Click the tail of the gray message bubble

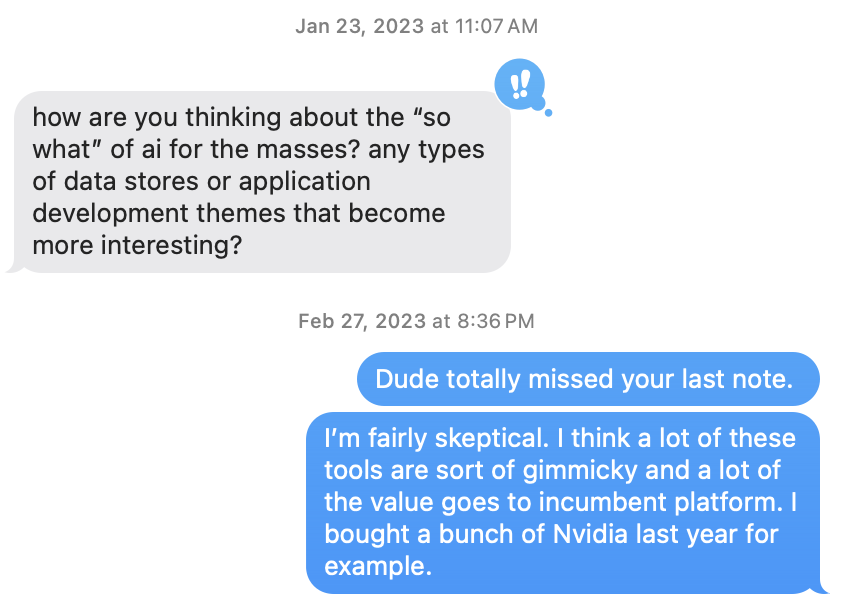coord(15,267)
